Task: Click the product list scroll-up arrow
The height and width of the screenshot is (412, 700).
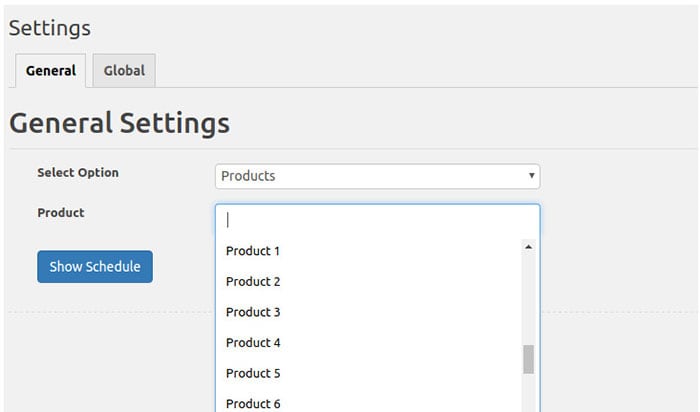Action: 528,247
